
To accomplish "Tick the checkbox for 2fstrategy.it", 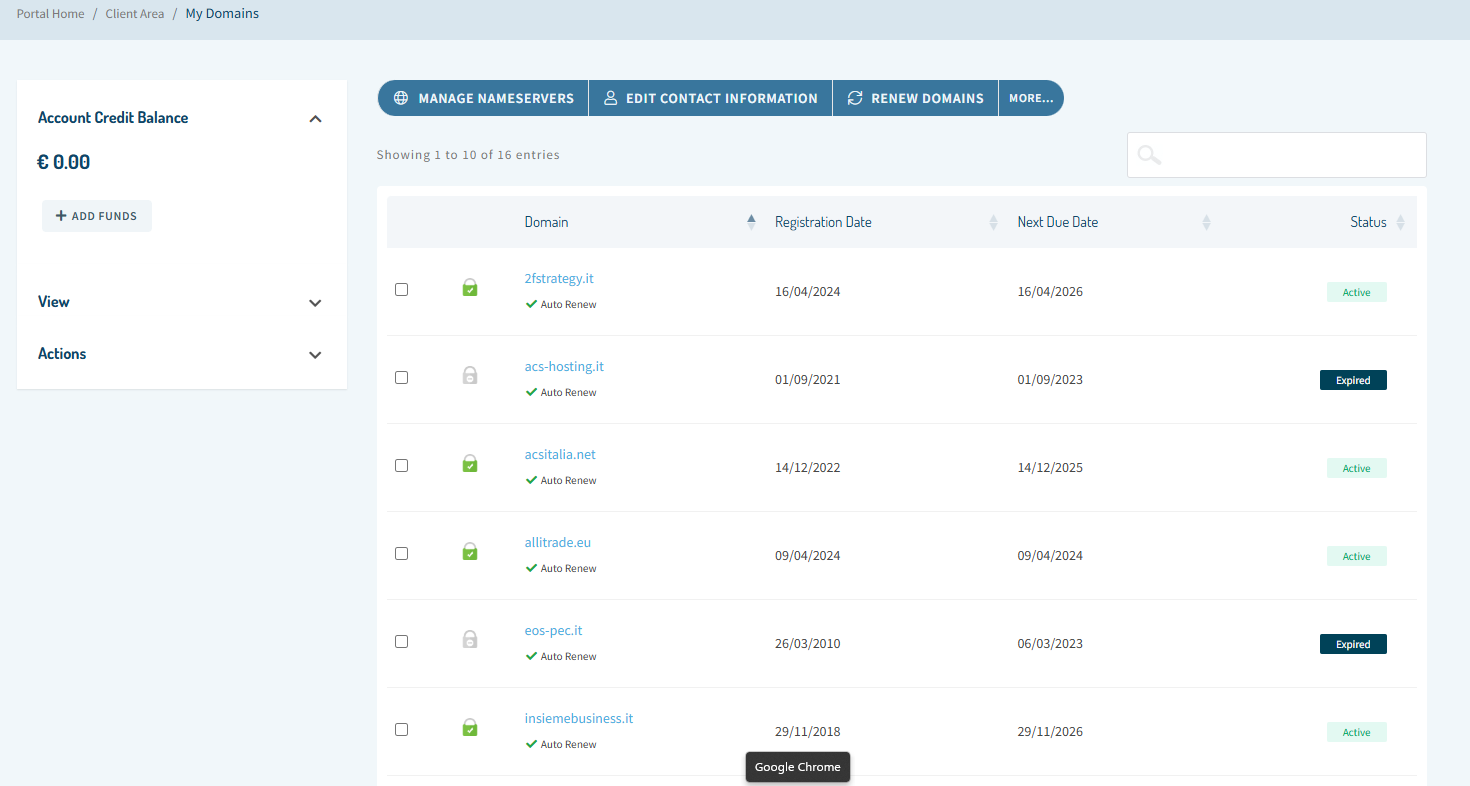I will tap(401, 290).
